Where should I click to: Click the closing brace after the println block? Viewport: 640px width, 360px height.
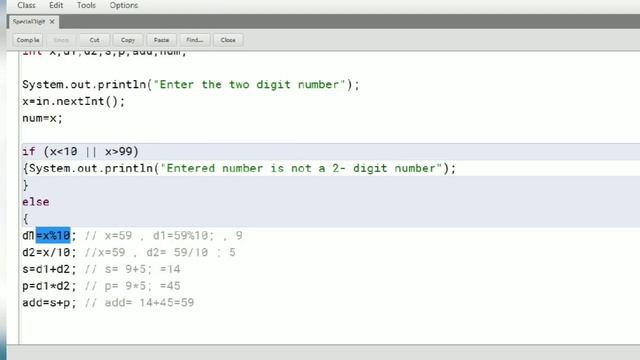coord(25,185)
